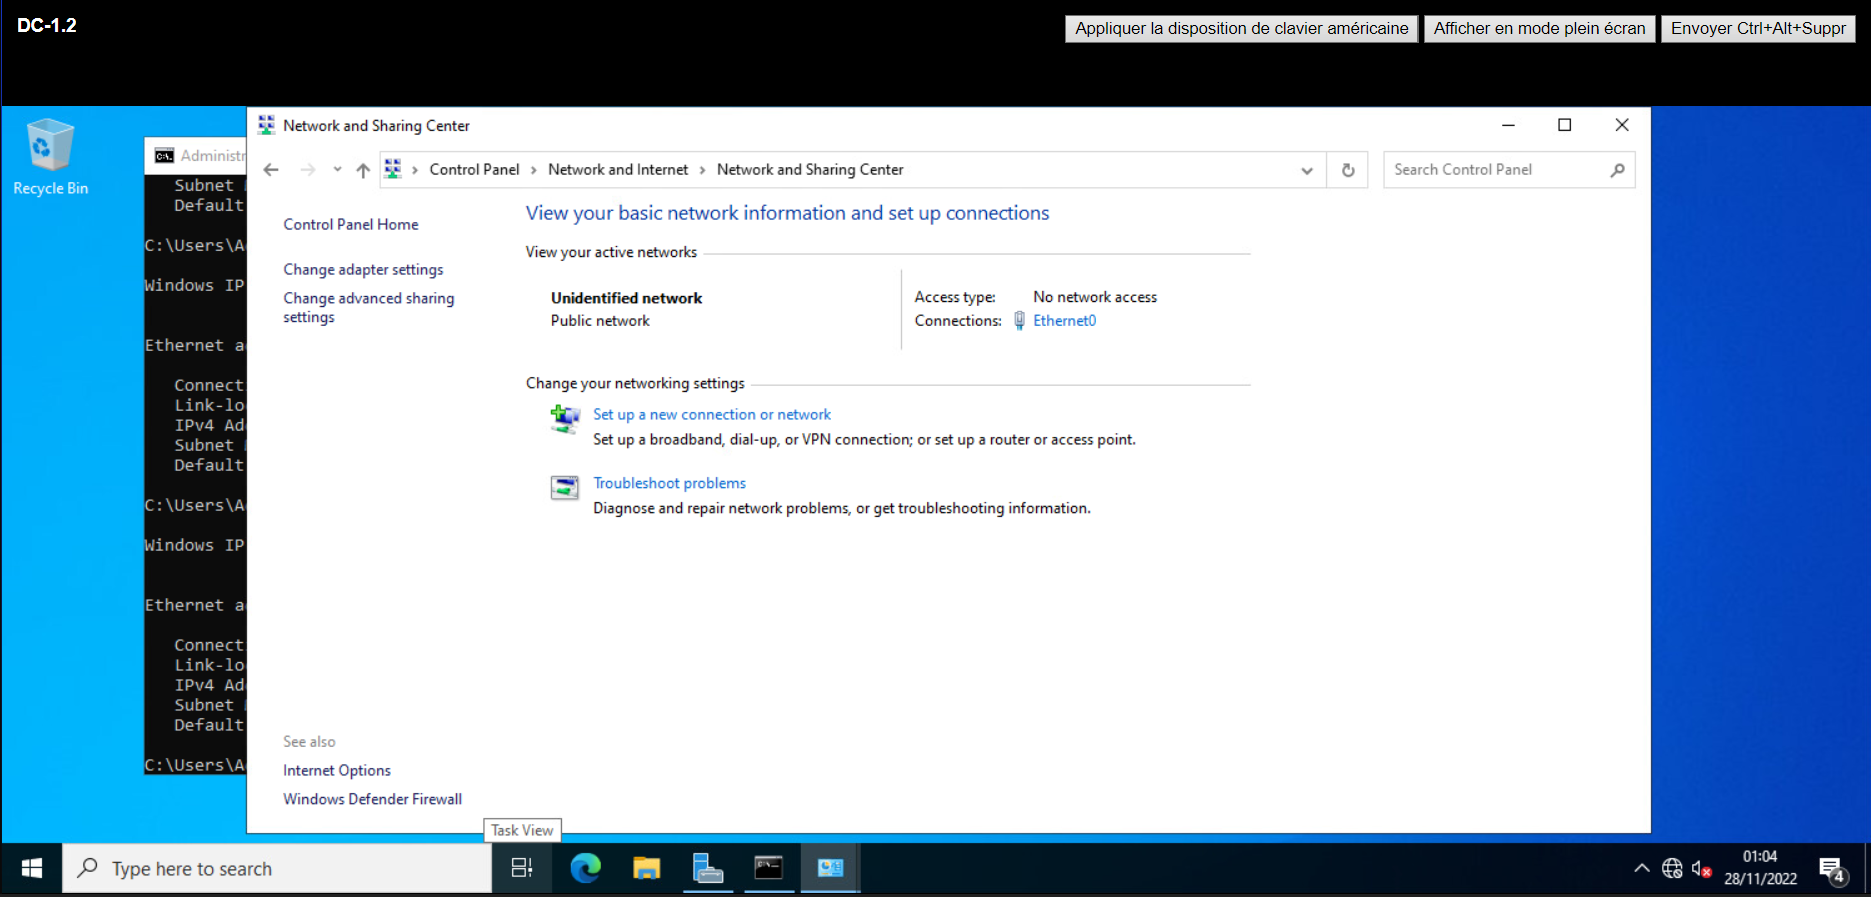
Task: Open the Ethernet0 connection link
Action: pos(1065,321)
